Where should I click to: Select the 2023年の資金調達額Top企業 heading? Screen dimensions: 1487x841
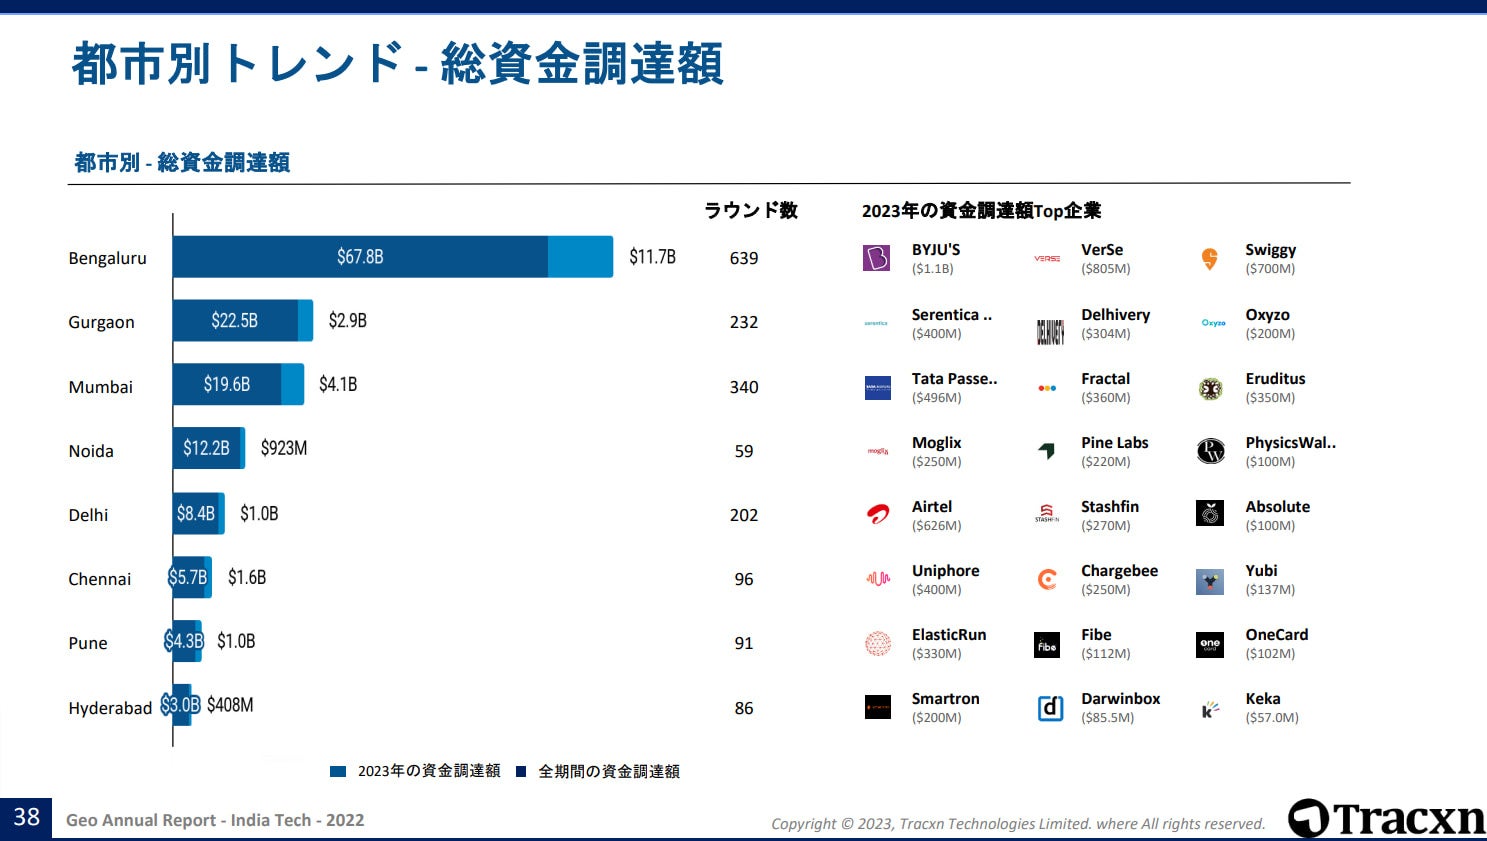pos(981,211)
